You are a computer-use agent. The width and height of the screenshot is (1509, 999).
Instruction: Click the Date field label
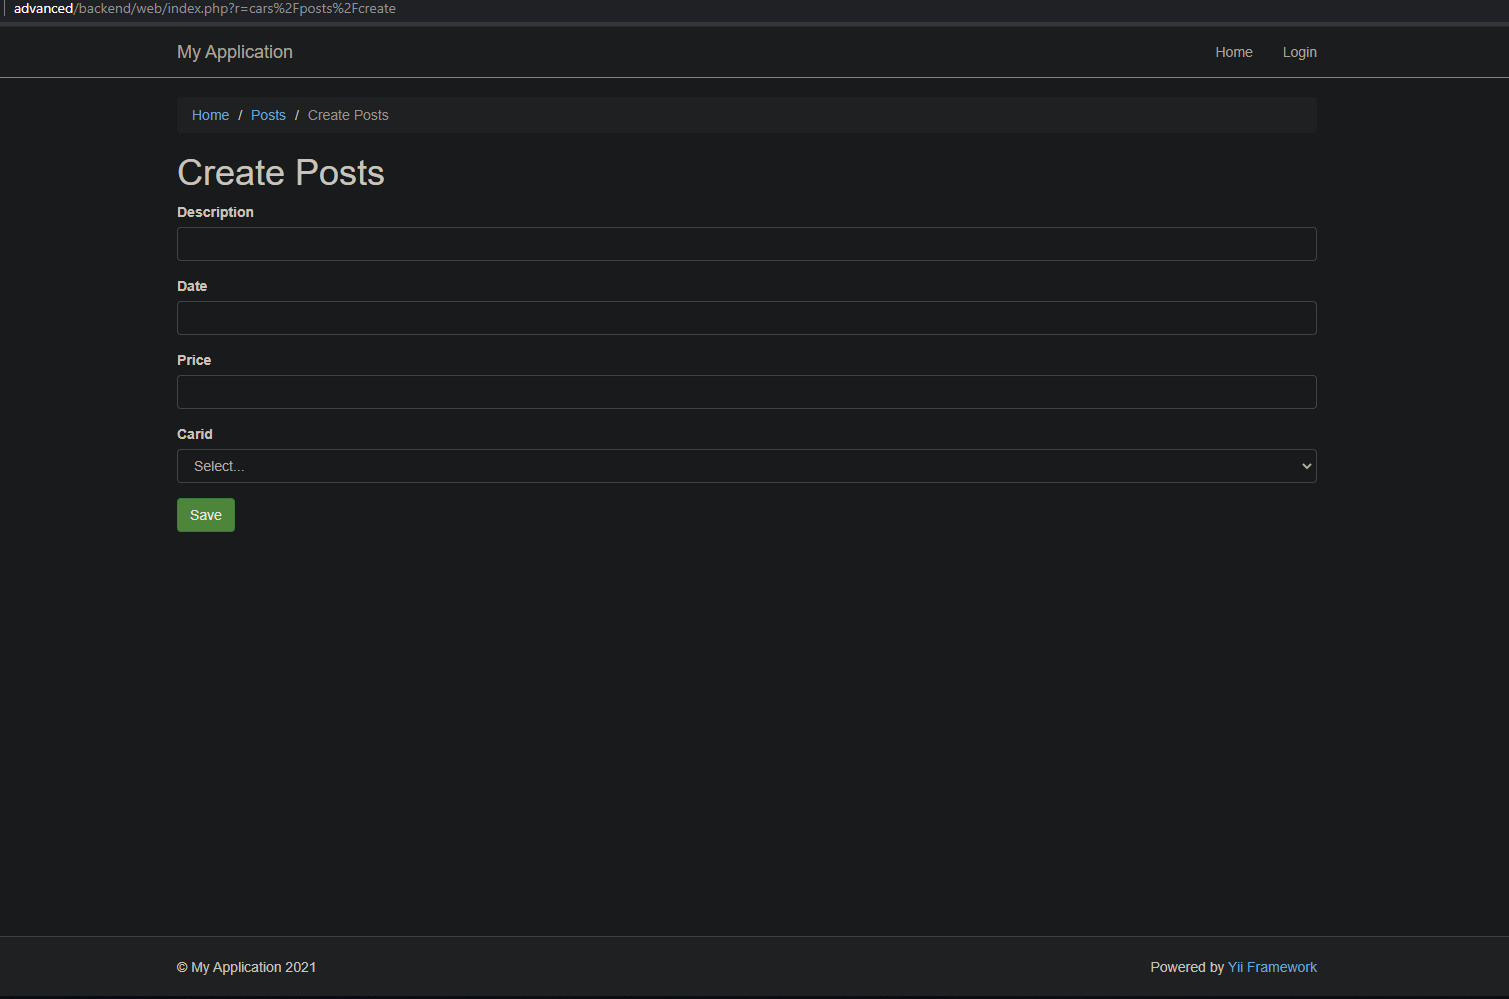(x=192, y=286)
